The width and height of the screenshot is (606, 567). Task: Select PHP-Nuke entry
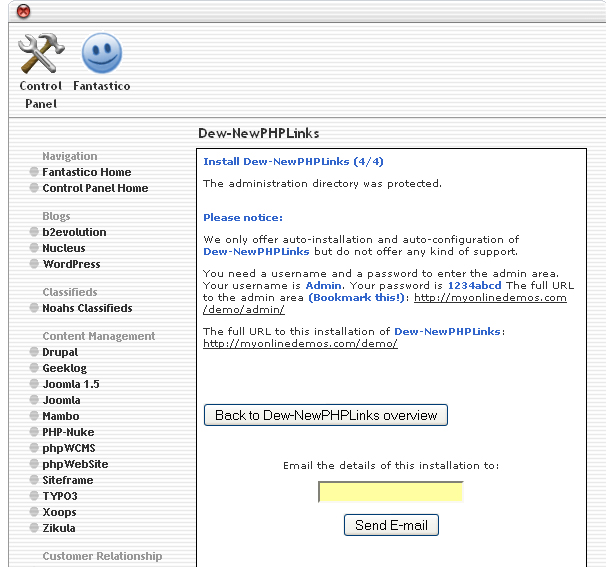point(68,432)
